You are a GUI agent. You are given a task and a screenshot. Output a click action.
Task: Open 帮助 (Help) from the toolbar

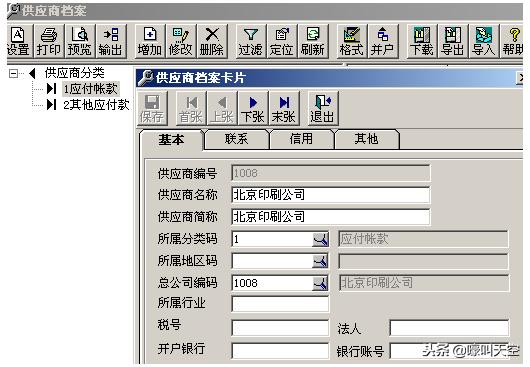click(512, 42)
